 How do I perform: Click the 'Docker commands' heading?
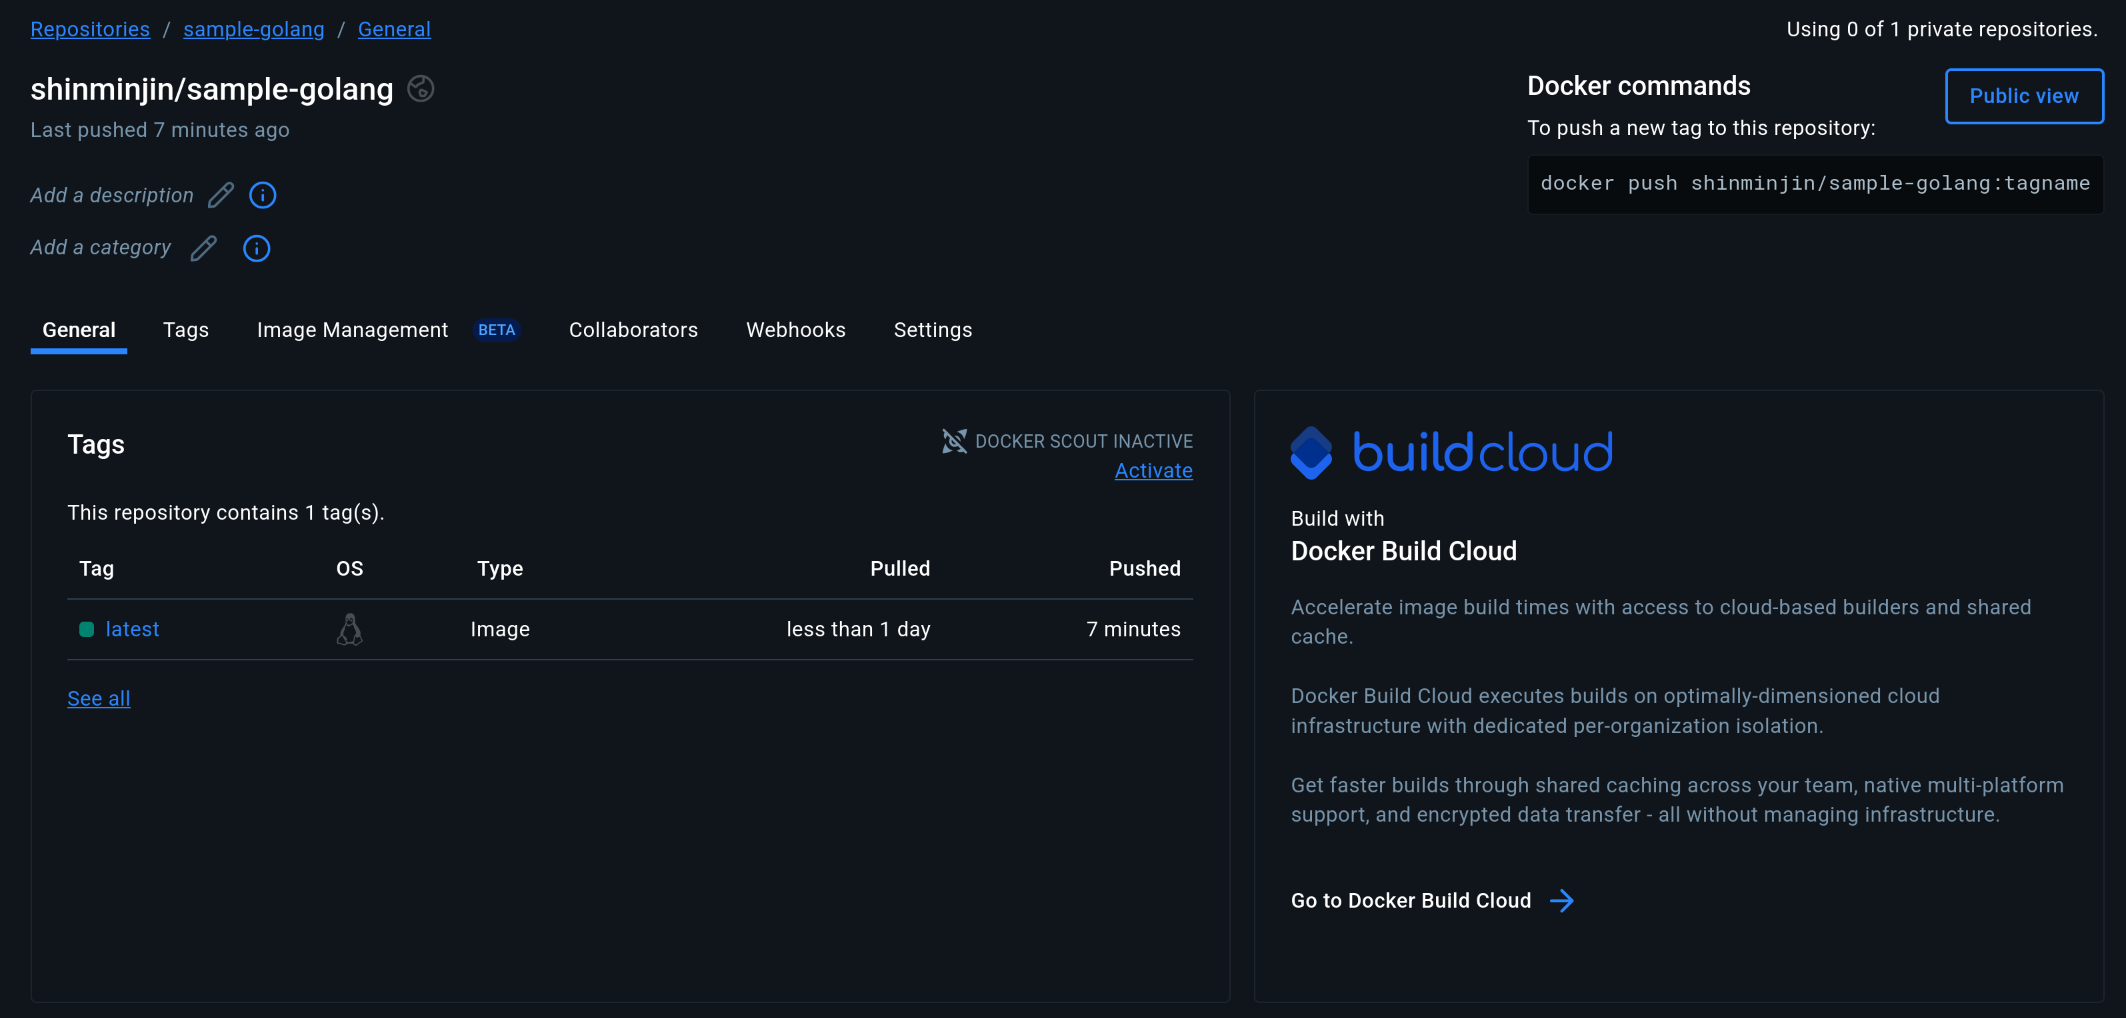[1639, 86]
